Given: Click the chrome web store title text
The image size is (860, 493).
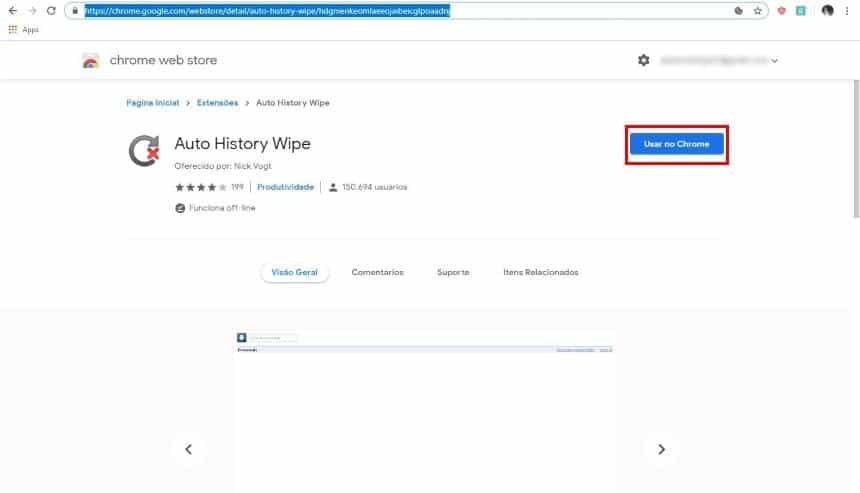Looking at the screenshot, I should 163,60.
